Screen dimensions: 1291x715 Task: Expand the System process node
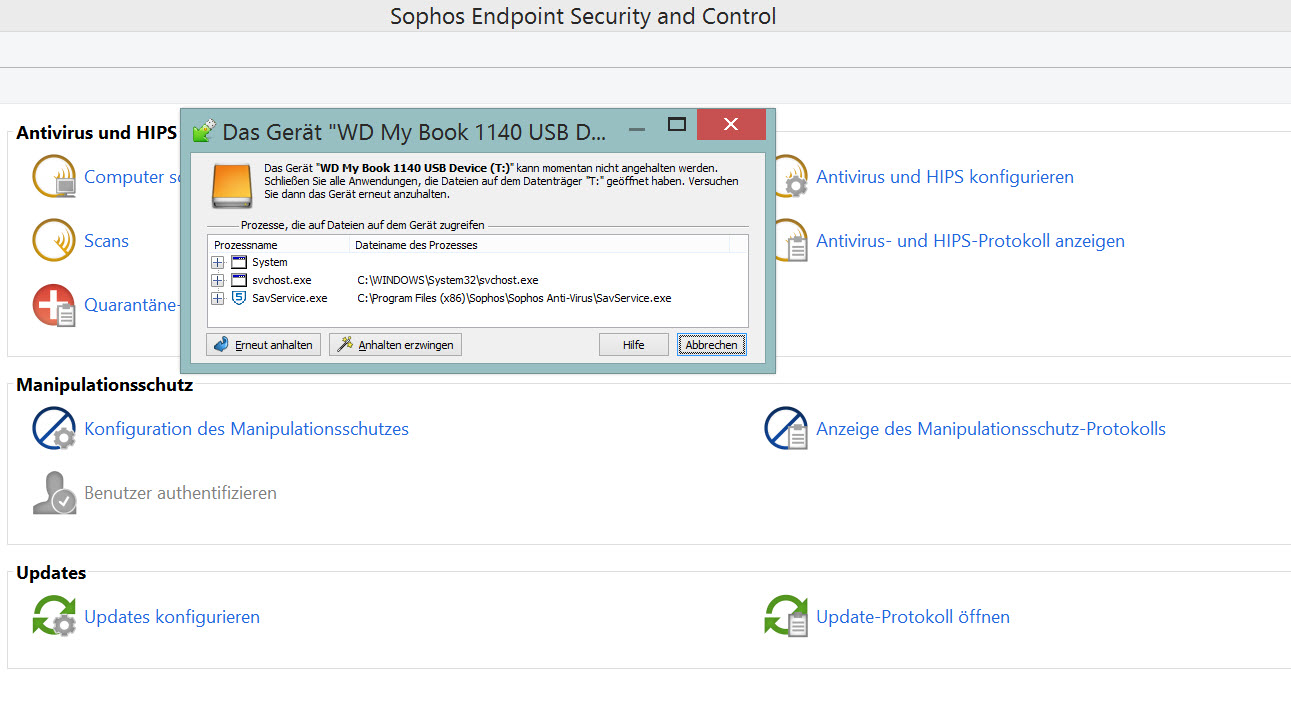click(218, 262)
